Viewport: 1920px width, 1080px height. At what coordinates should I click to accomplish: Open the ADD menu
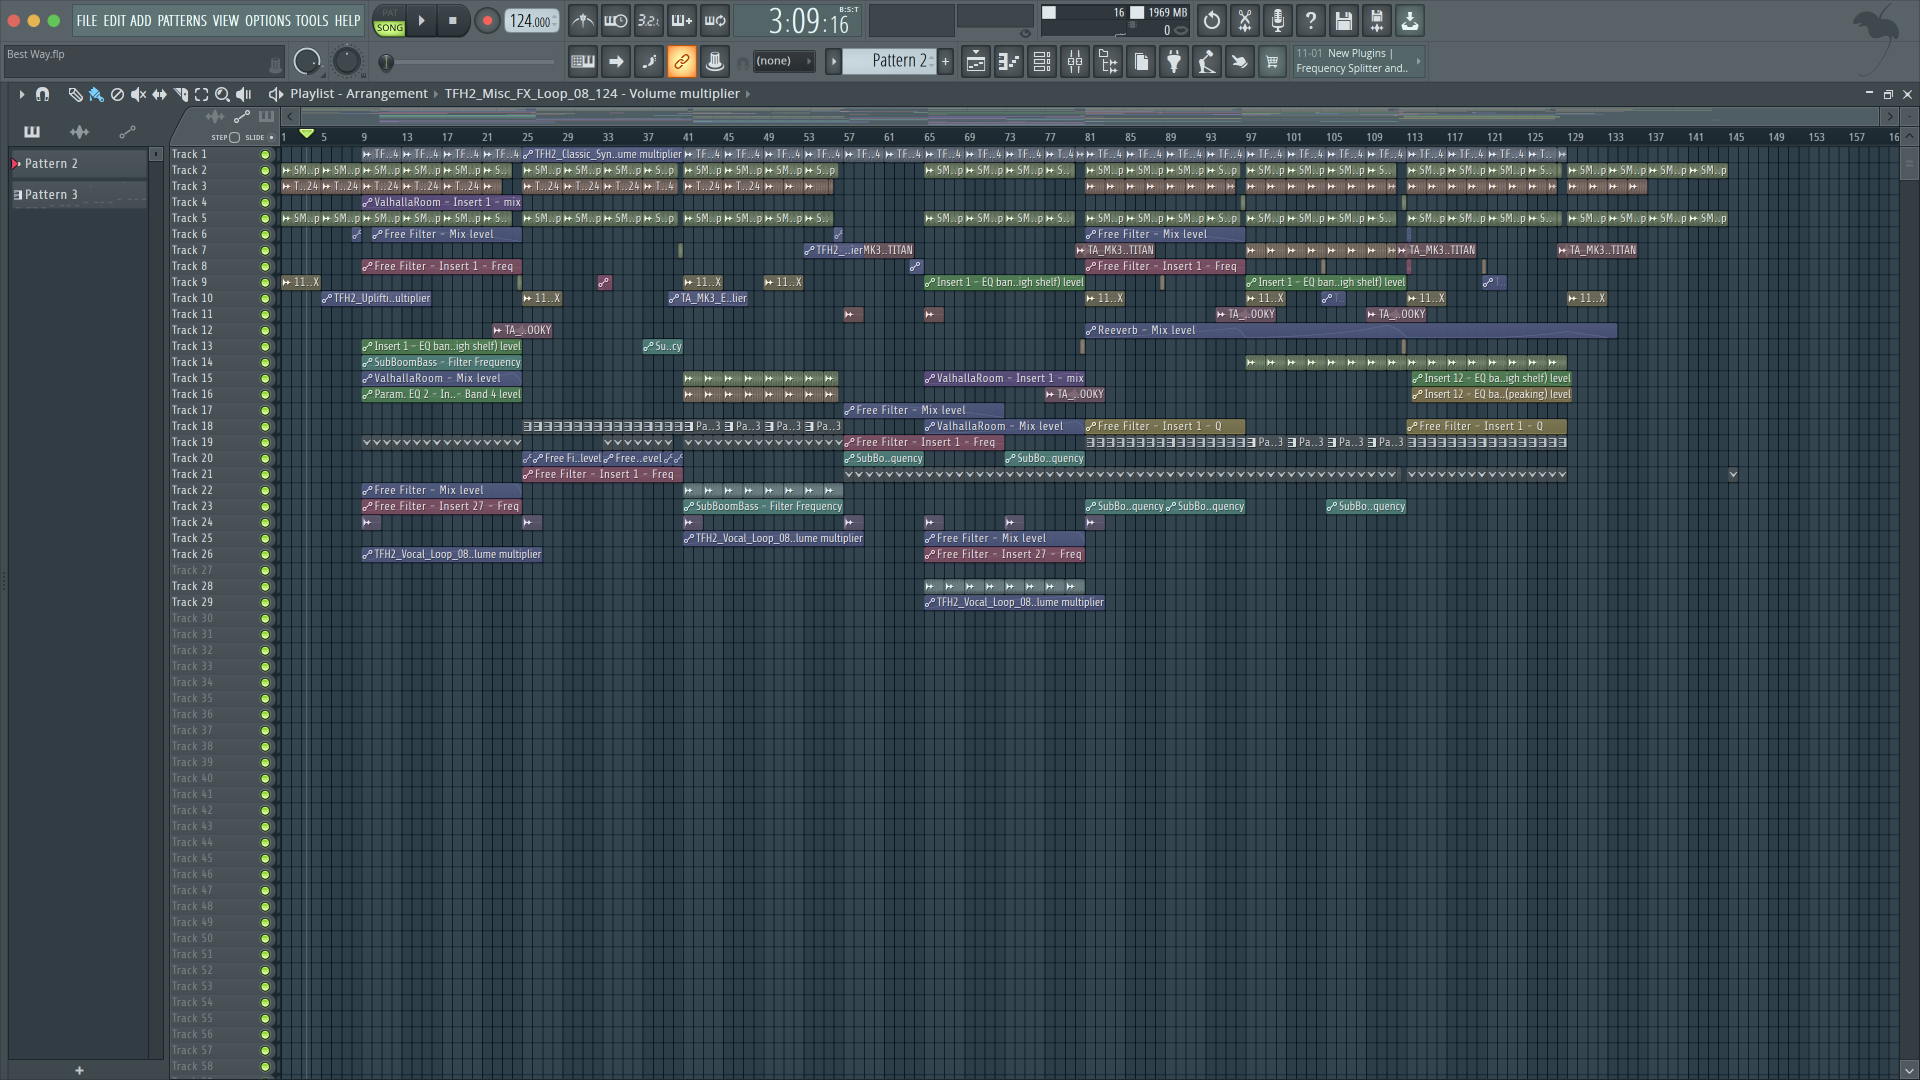tap(141, 20)
